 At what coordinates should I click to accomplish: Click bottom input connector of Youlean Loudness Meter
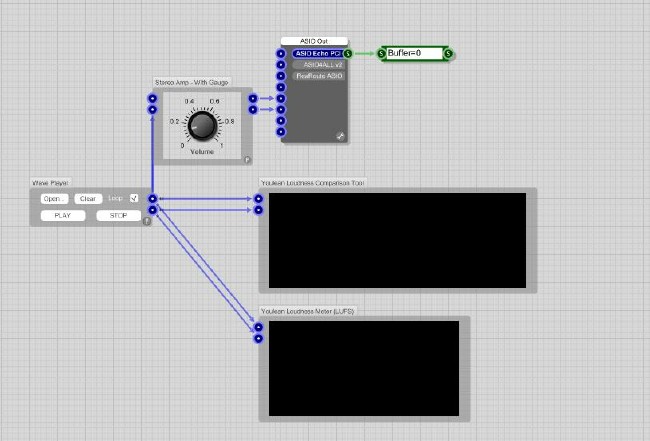tap(258, 339)
